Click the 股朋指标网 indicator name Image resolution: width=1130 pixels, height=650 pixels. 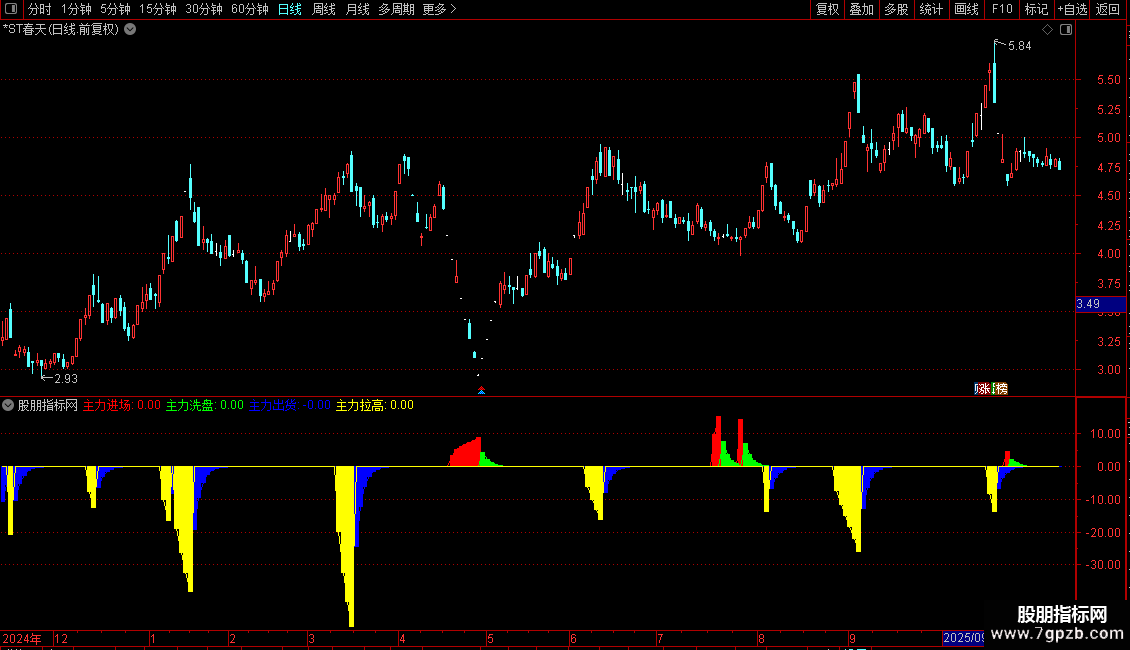[48, 406]
